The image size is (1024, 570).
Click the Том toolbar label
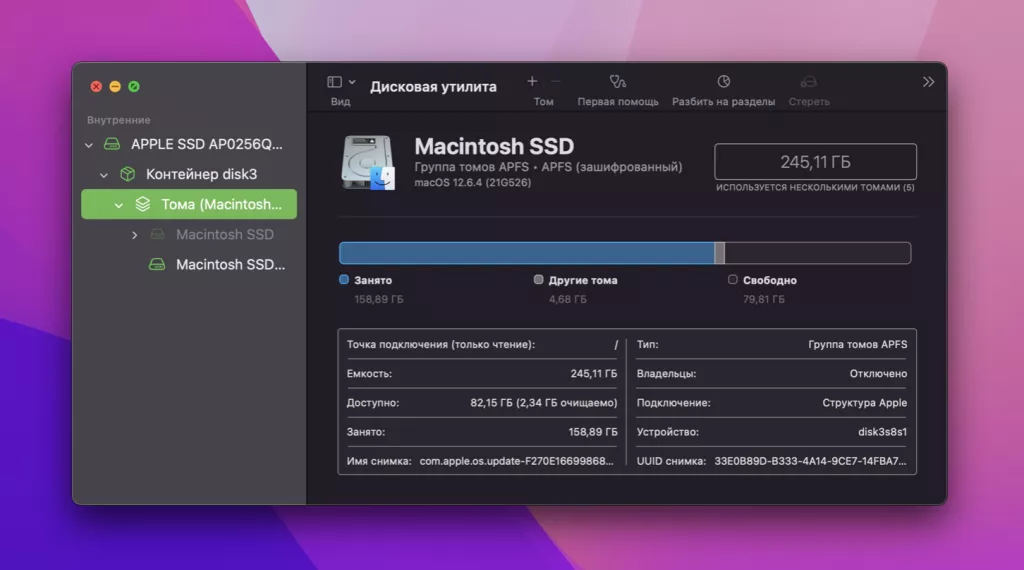pos(543,102)
